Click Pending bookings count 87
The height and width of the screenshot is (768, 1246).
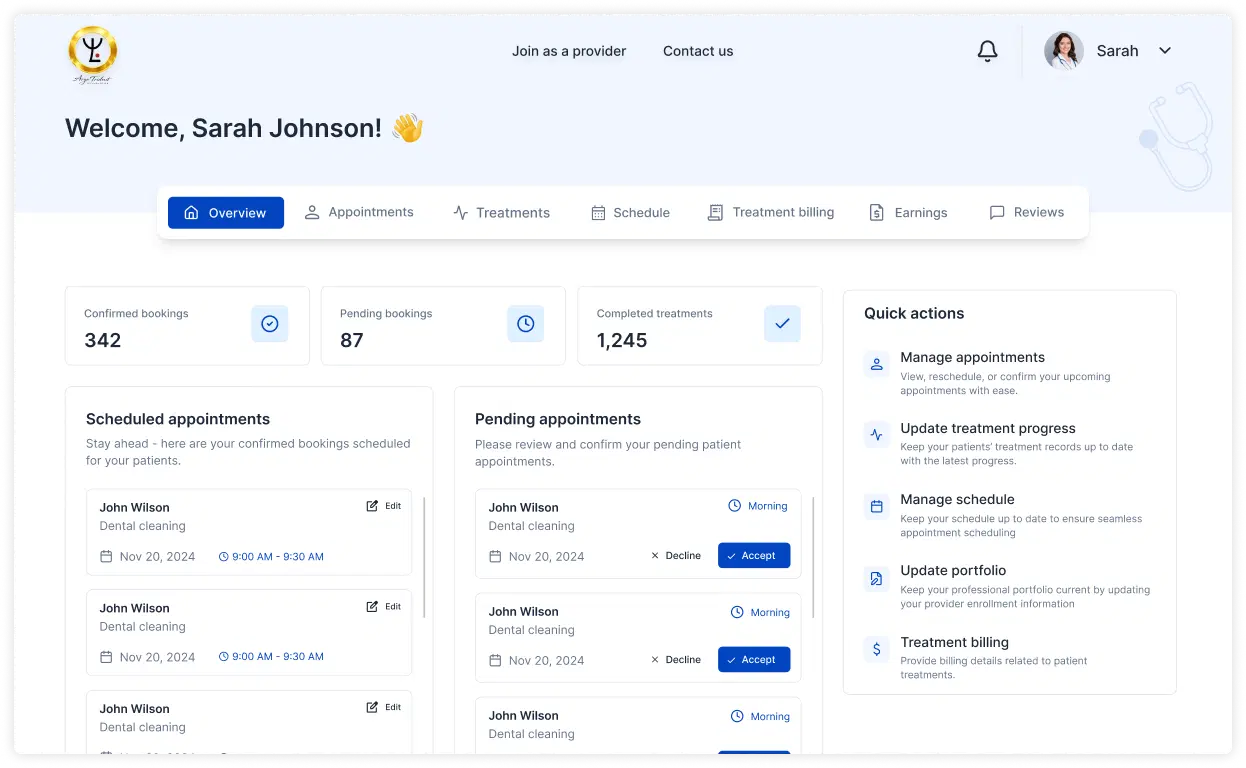point(352,340)
